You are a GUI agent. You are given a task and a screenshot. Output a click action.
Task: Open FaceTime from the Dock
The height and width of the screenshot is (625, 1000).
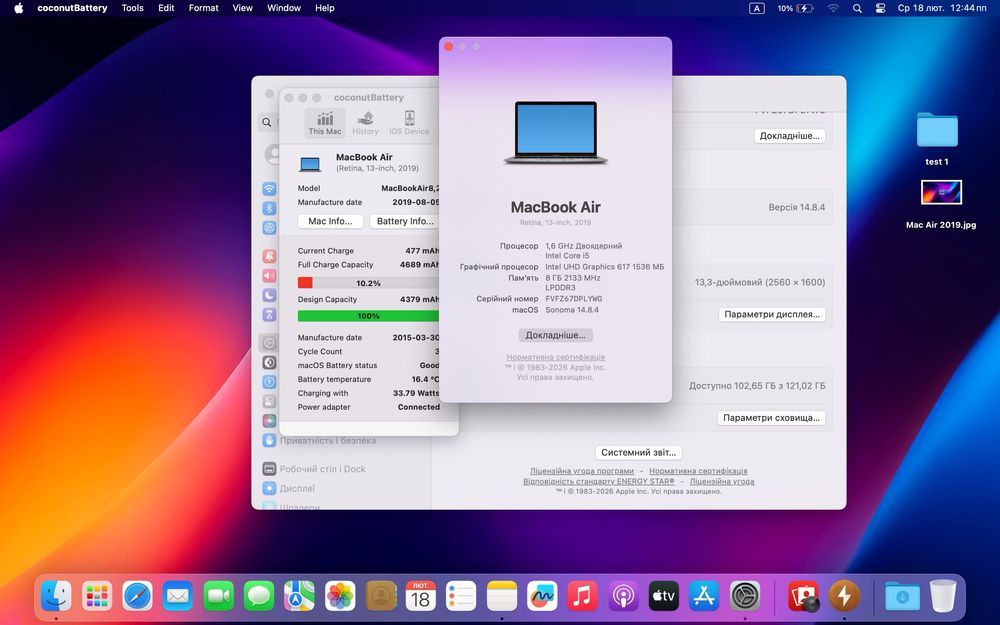[x=219, y=596]
